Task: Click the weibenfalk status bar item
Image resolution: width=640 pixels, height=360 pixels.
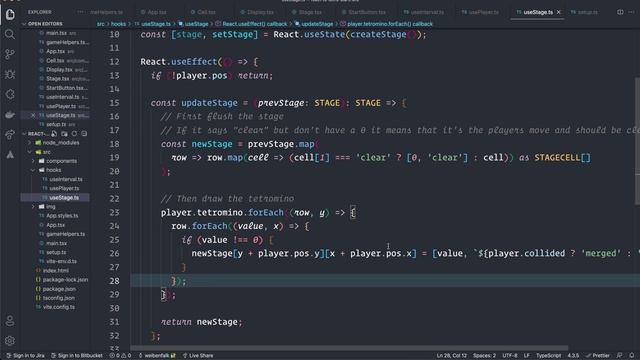Action: [157, 356]
